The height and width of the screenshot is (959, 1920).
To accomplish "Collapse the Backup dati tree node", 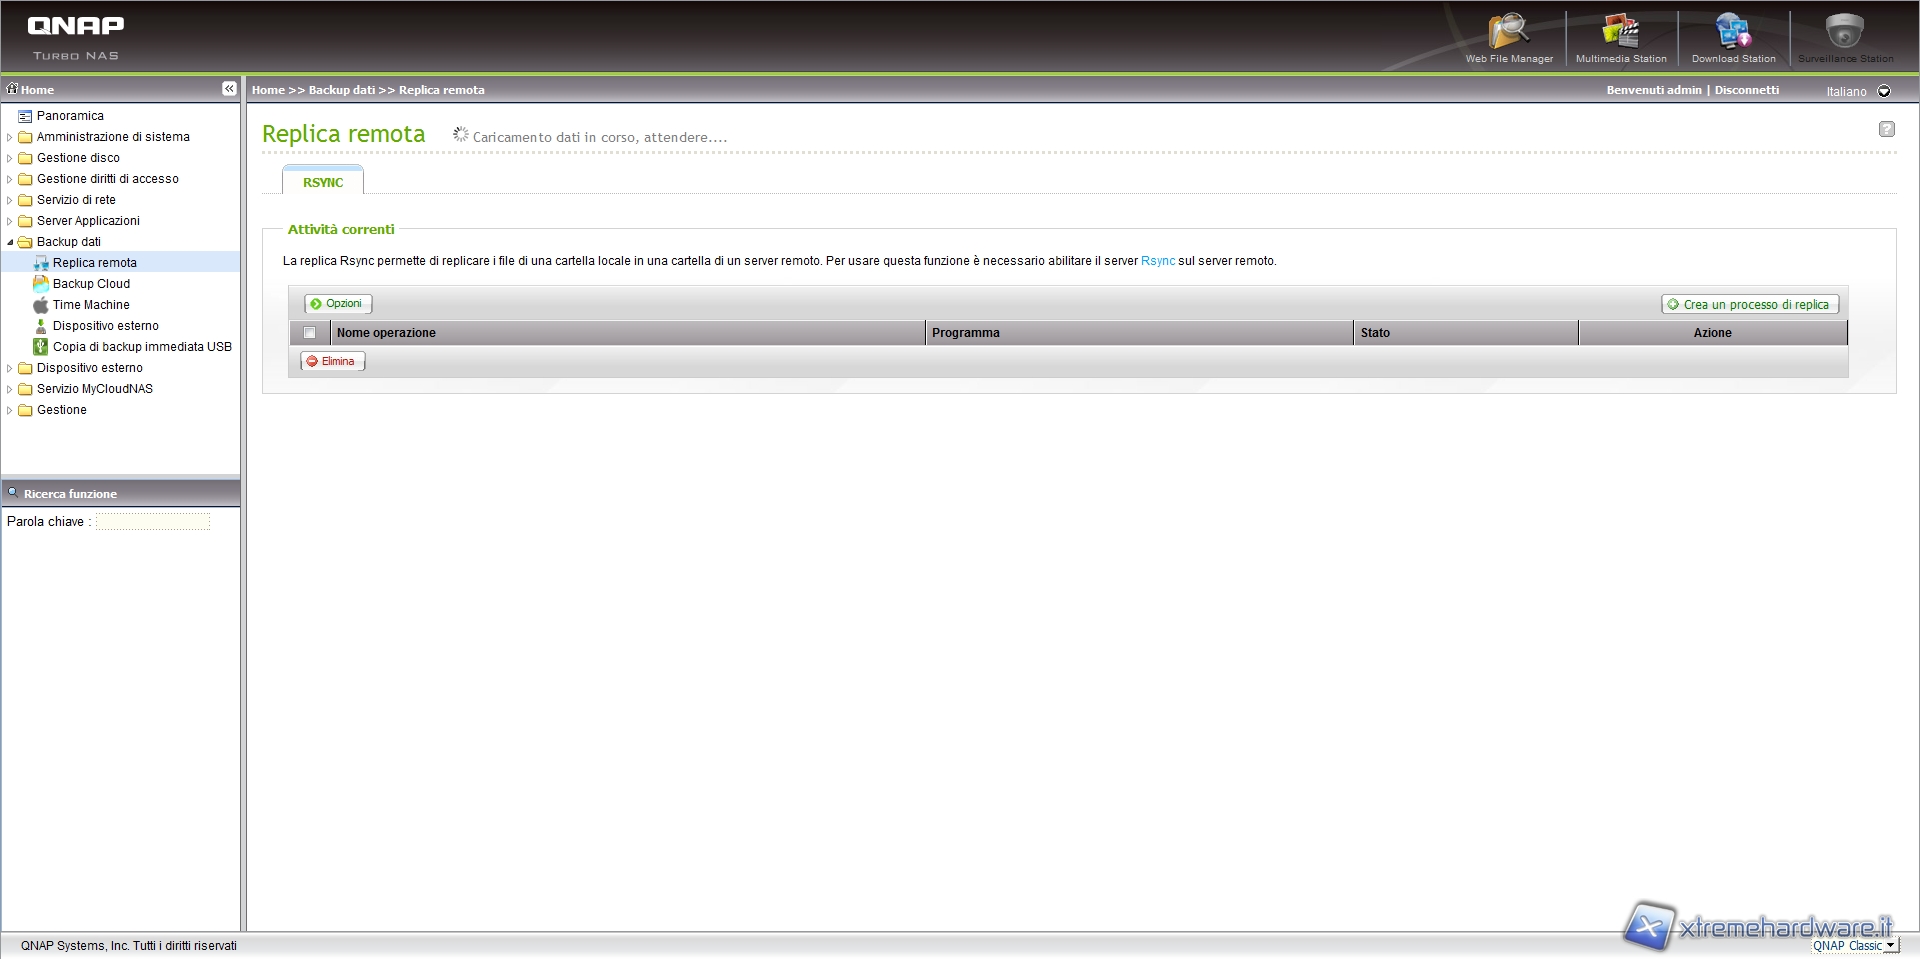I will coord(10,242).
